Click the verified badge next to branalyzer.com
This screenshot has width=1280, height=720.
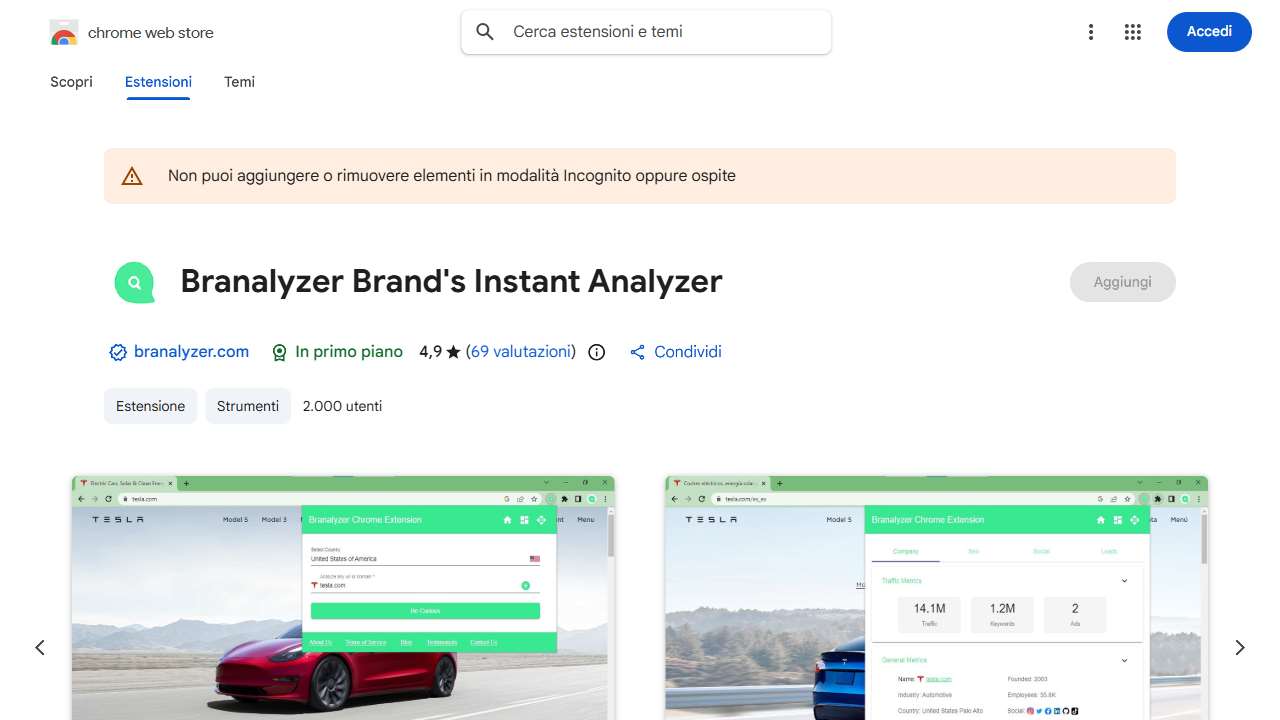pos(117,352)
